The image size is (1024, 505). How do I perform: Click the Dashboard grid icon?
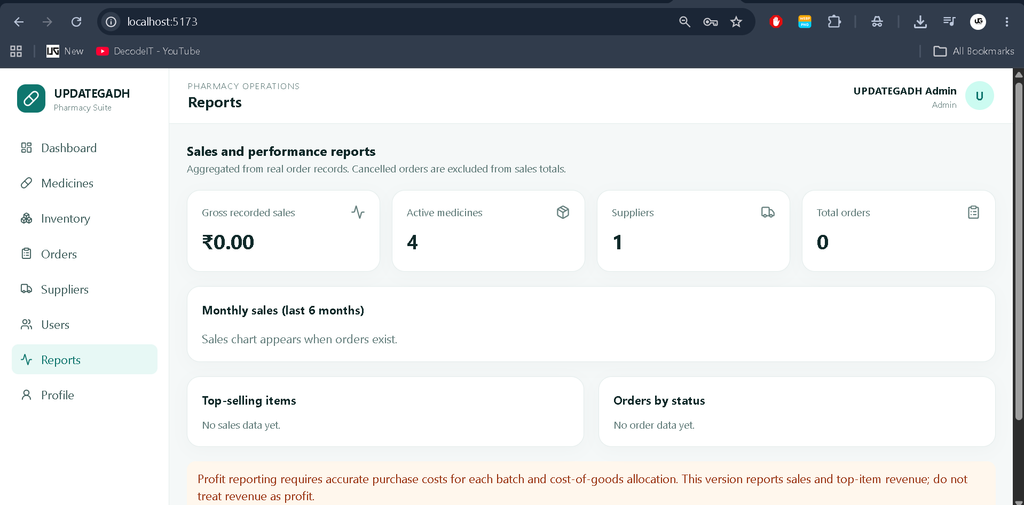coord(26,148)
